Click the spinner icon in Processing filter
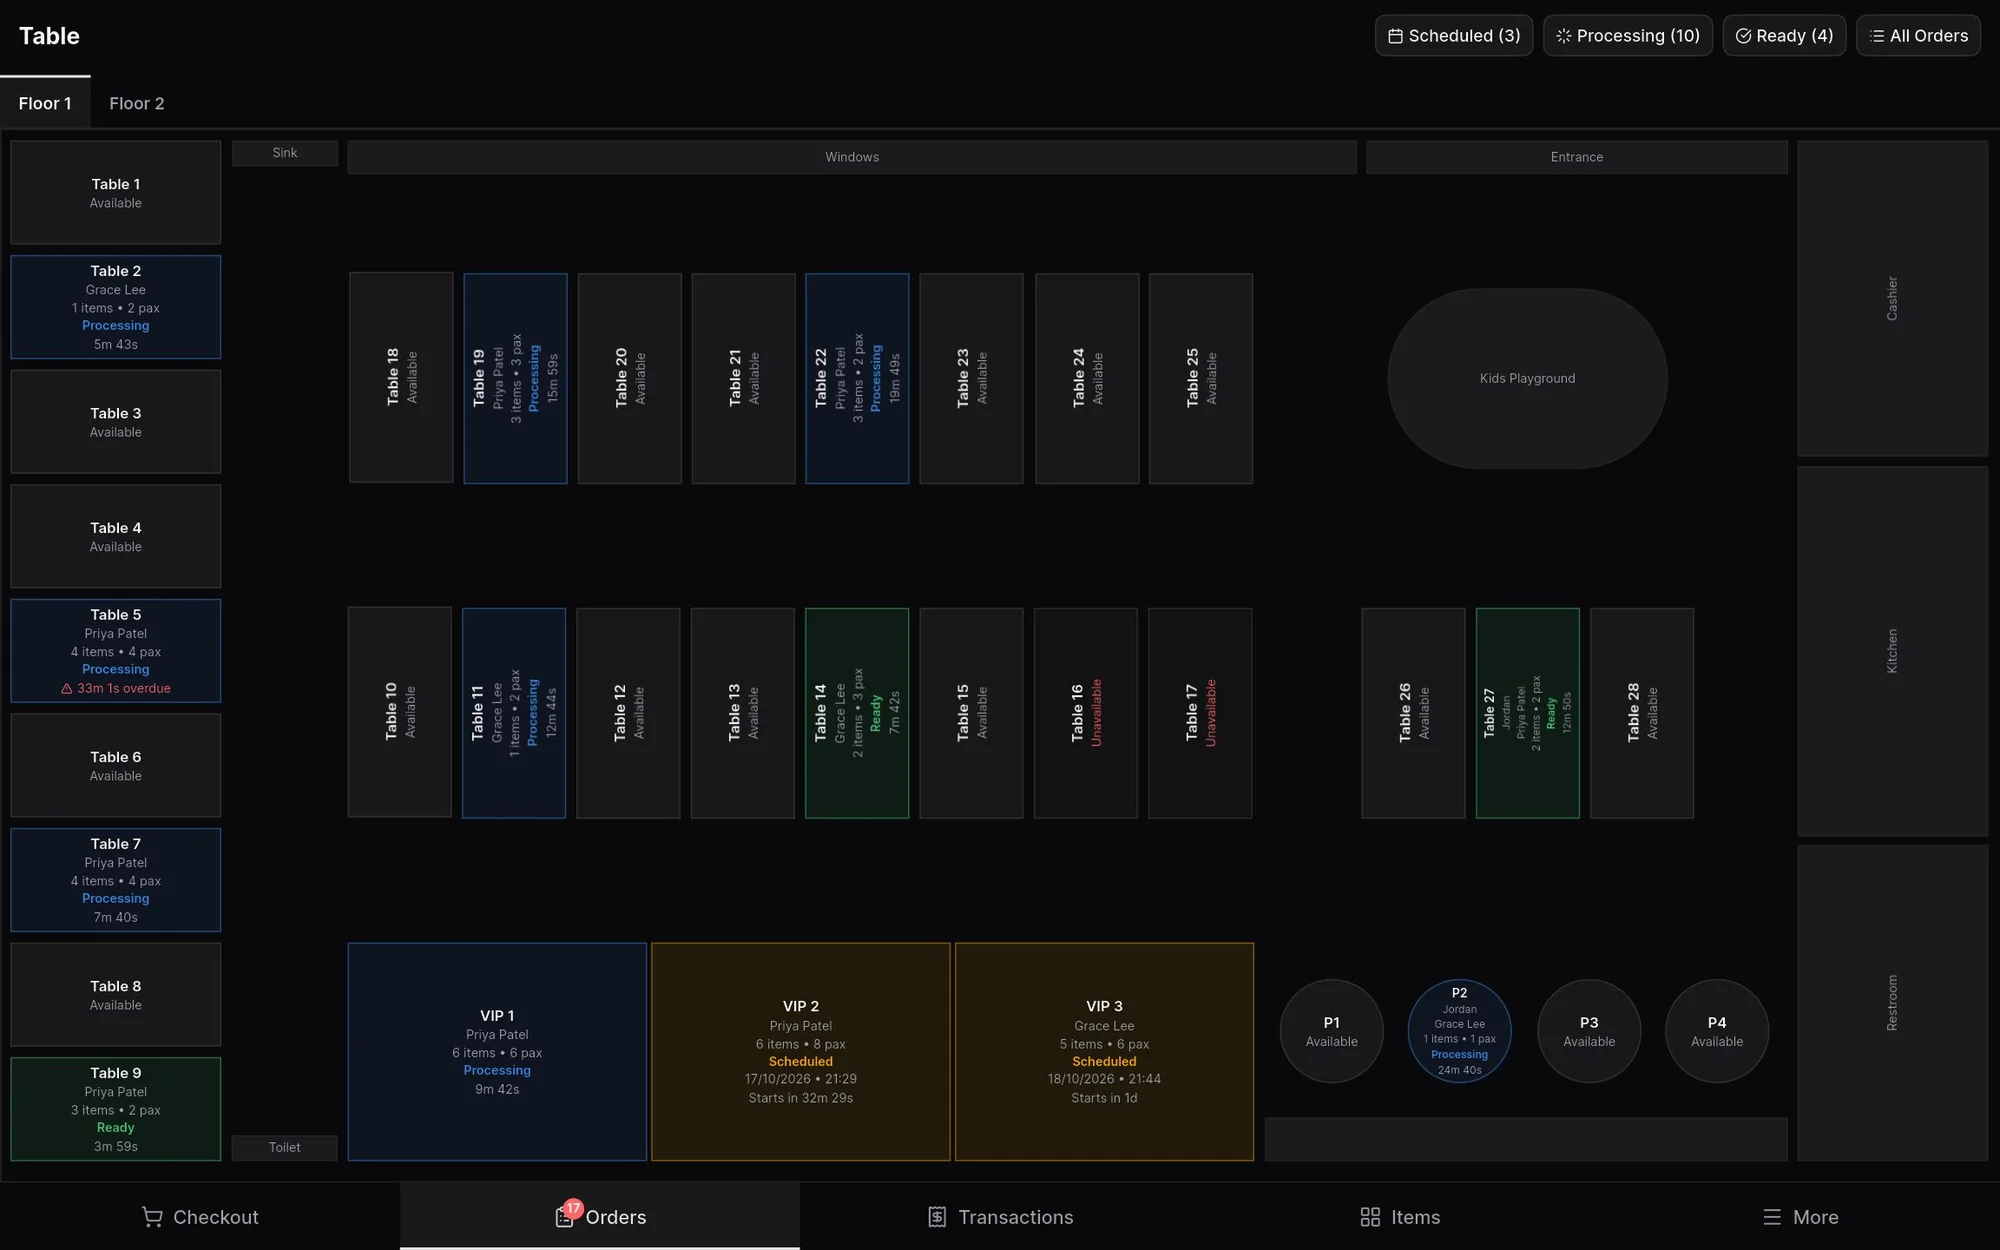Screen dimensions: 2000x1250 click(1563, 36)
